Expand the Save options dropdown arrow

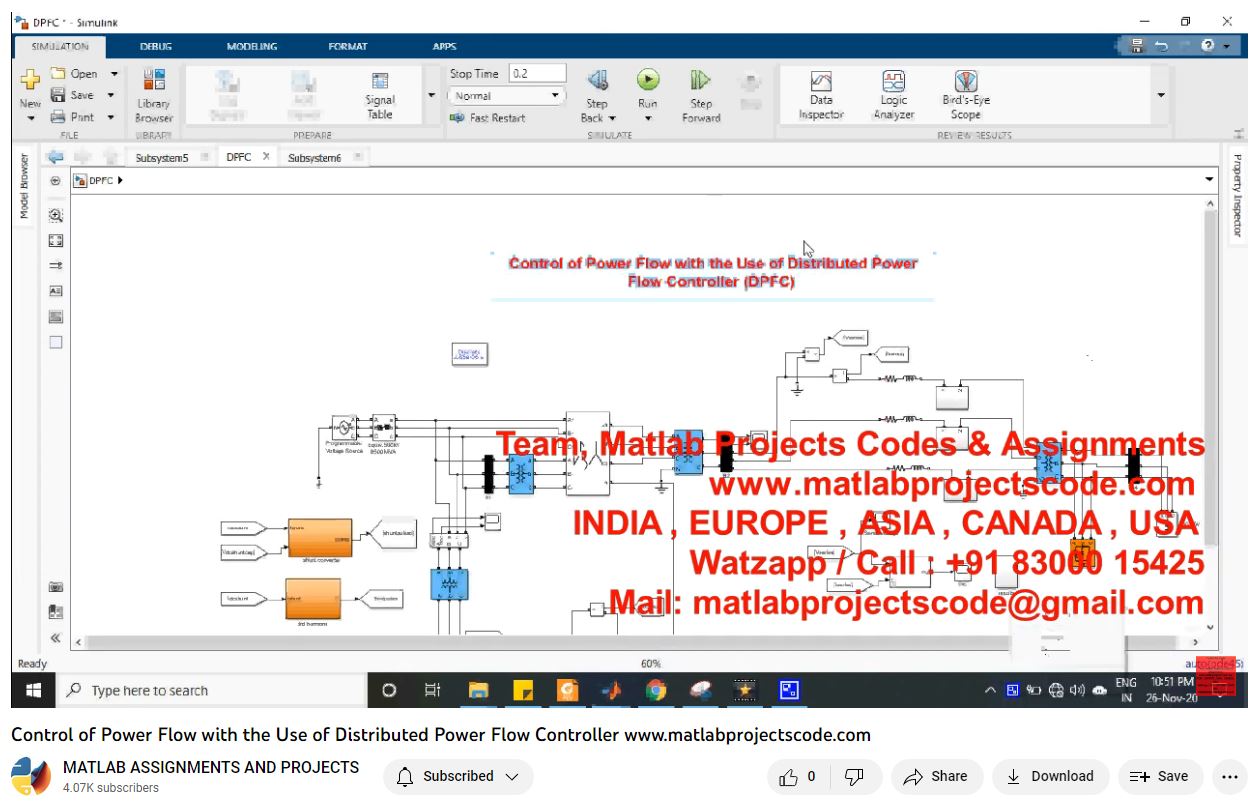coord(110,96)
